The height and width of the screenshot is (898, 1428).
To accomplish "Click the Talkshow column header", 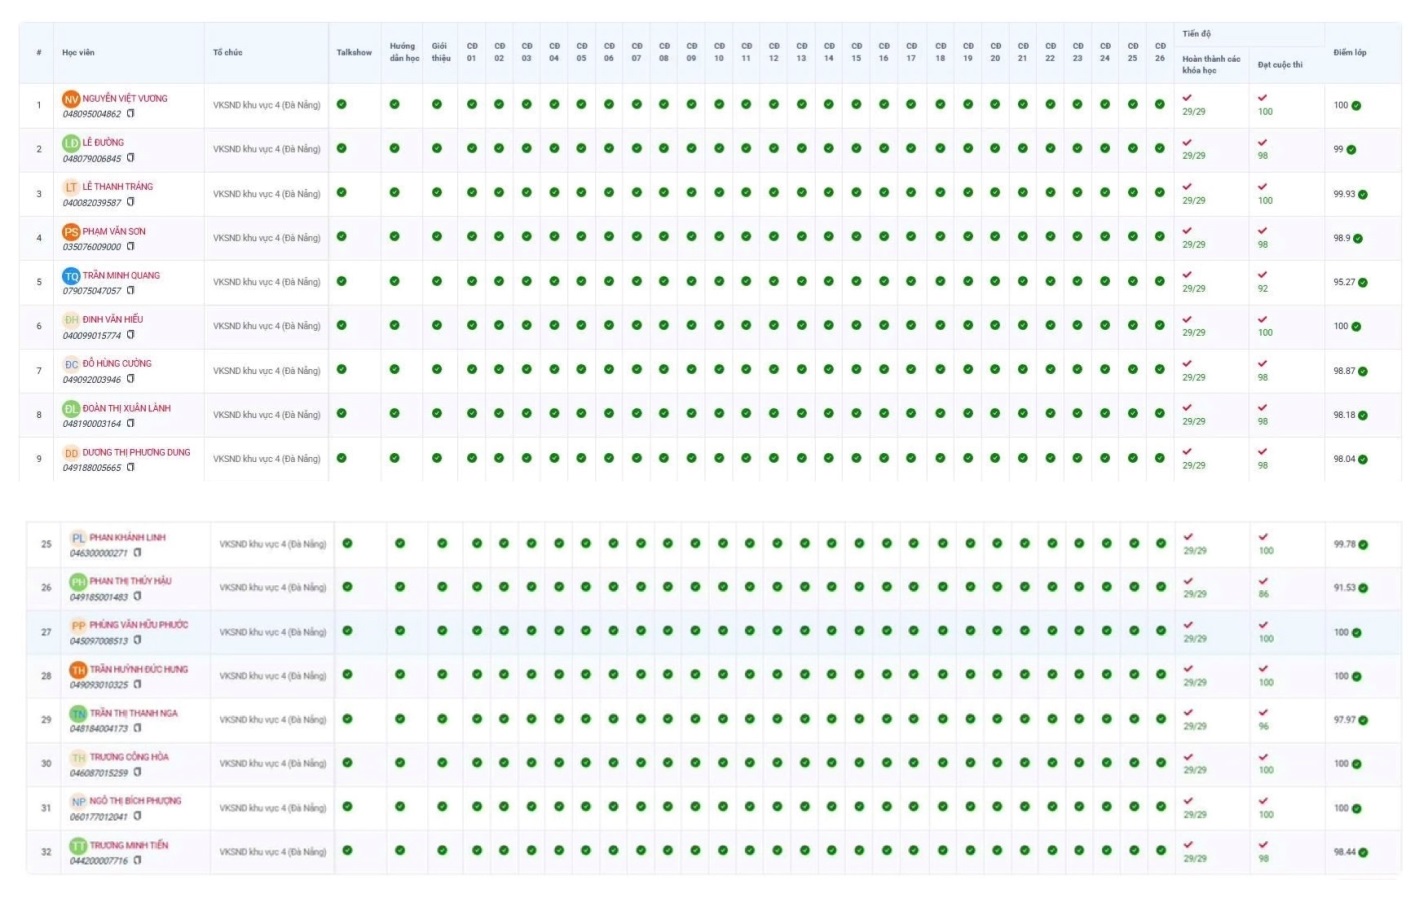I will click(x=354, y=52).
